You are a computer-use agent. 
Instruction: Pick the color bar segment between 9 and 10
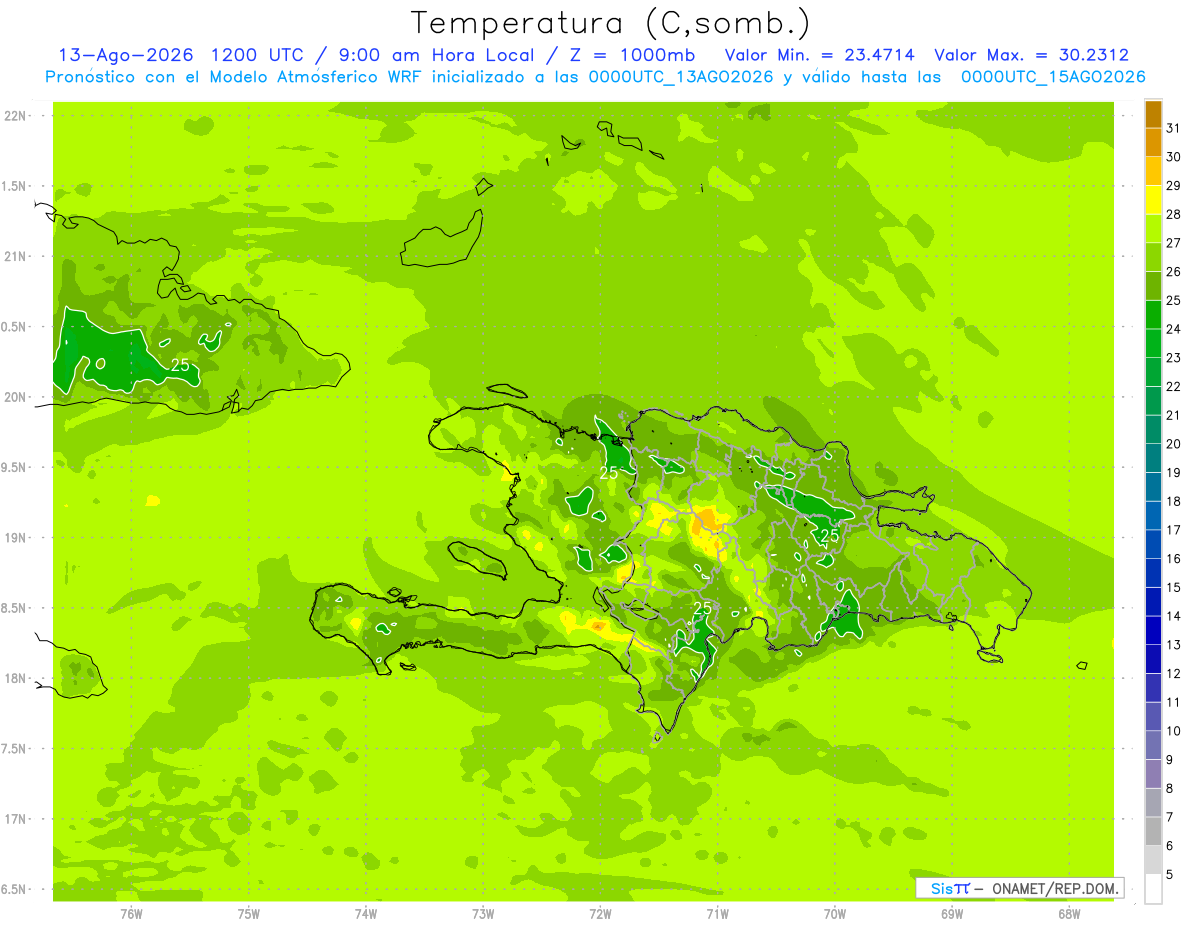1153,745
